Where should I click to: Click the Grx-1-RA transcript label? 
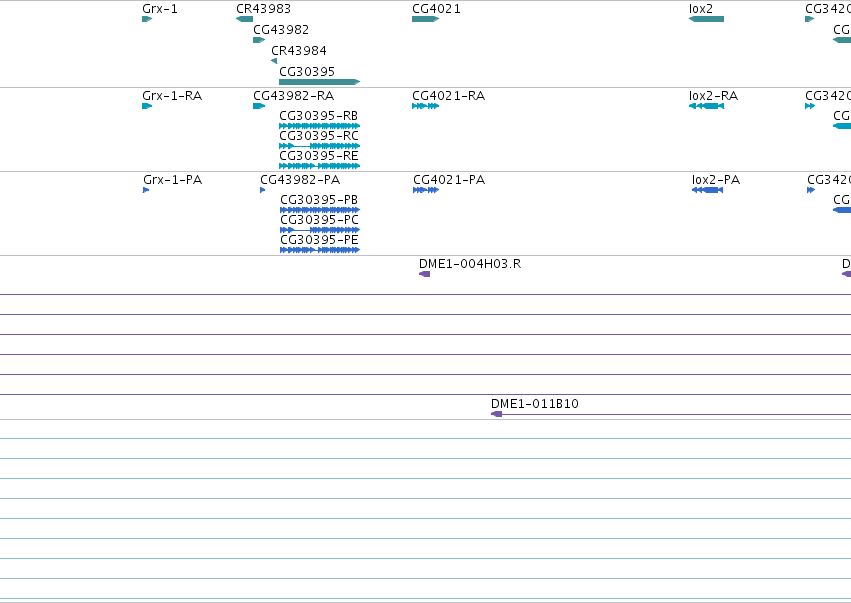(x=172, y=96)
